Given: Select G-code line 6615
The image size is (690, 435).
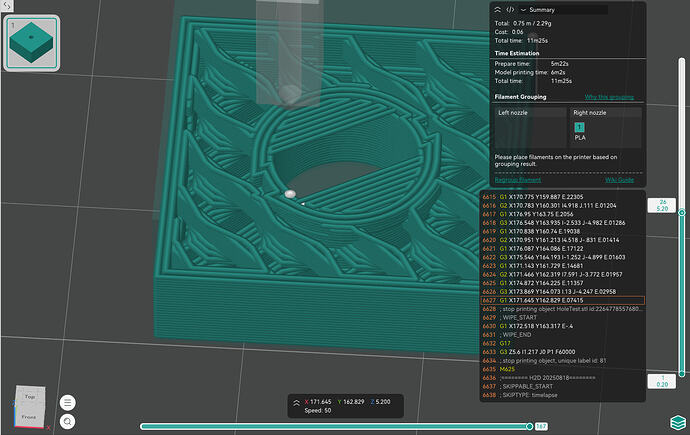Looking at the screenshot, I should (x=562, y=197).
